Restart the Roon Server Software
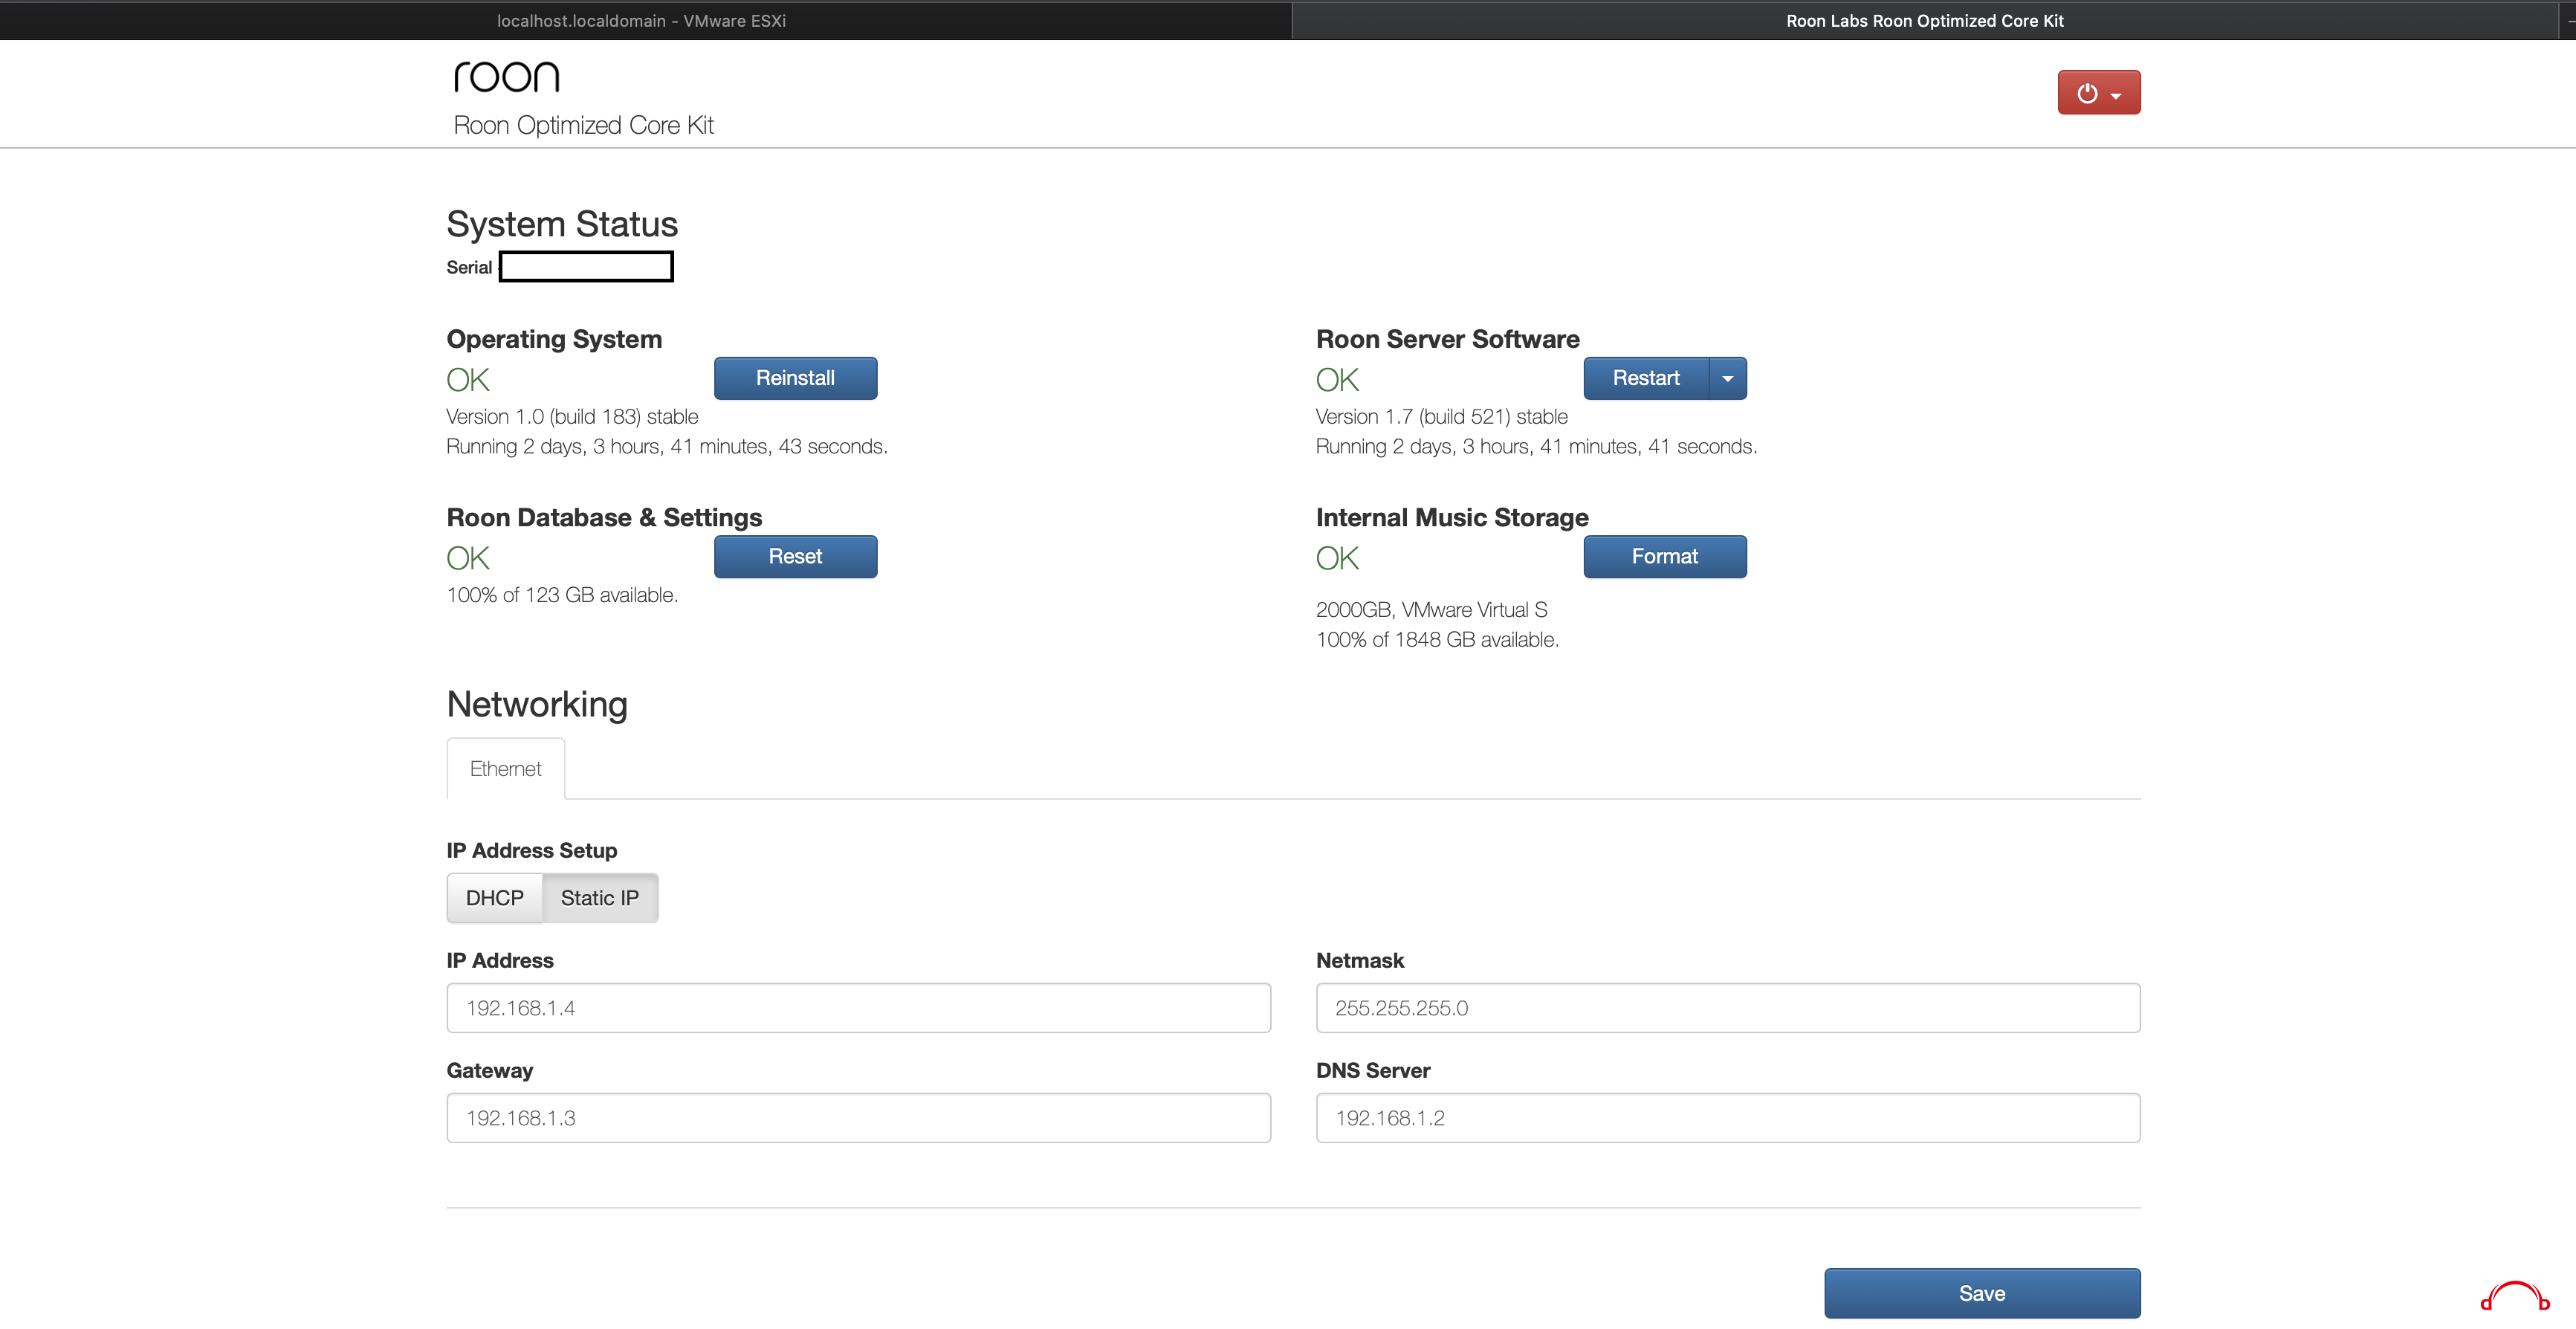 pos(1646,378)
